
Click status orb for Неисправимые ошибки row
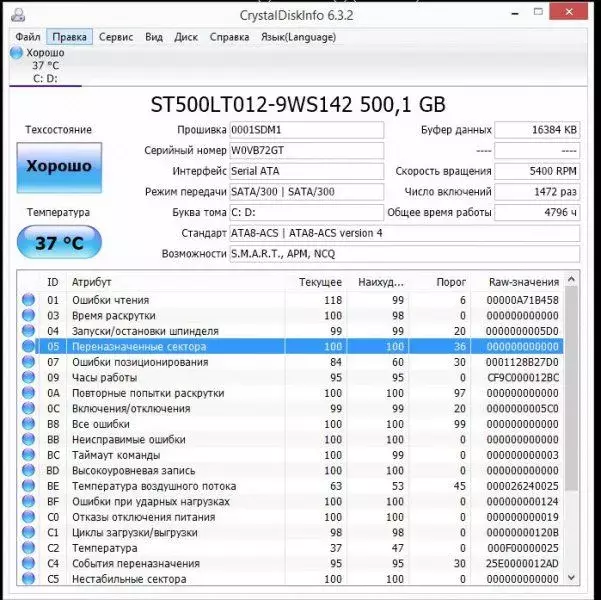pos(28,439)
